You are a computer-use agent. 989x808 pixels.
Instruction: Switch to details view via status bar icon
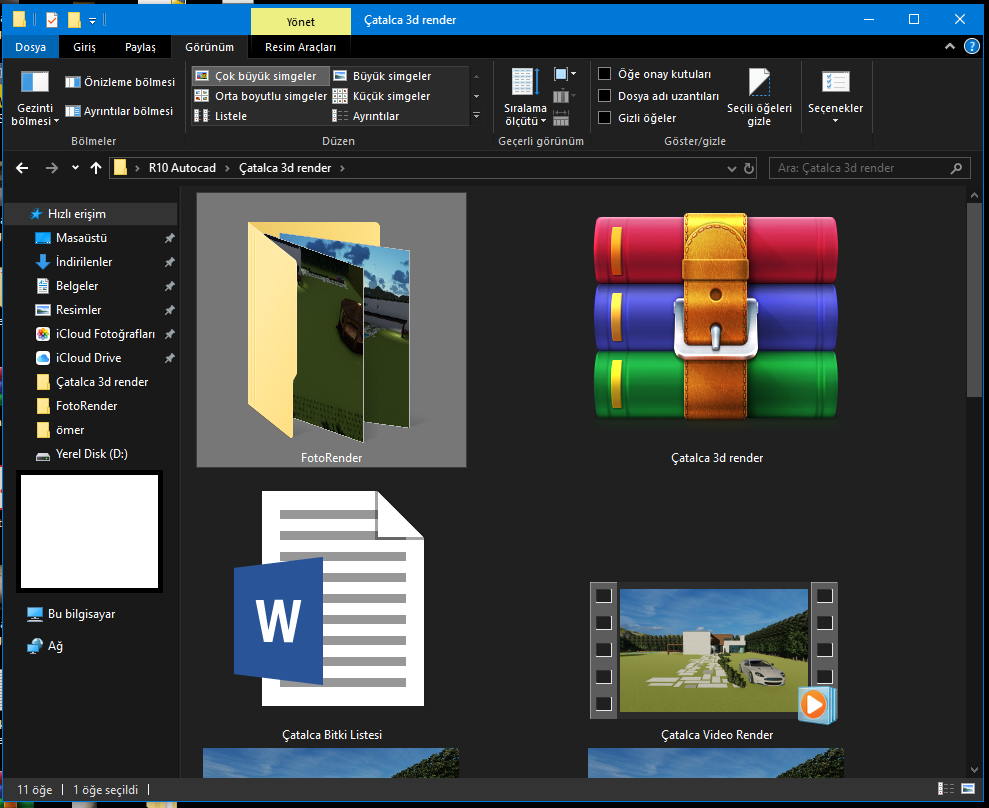(945, 788)
